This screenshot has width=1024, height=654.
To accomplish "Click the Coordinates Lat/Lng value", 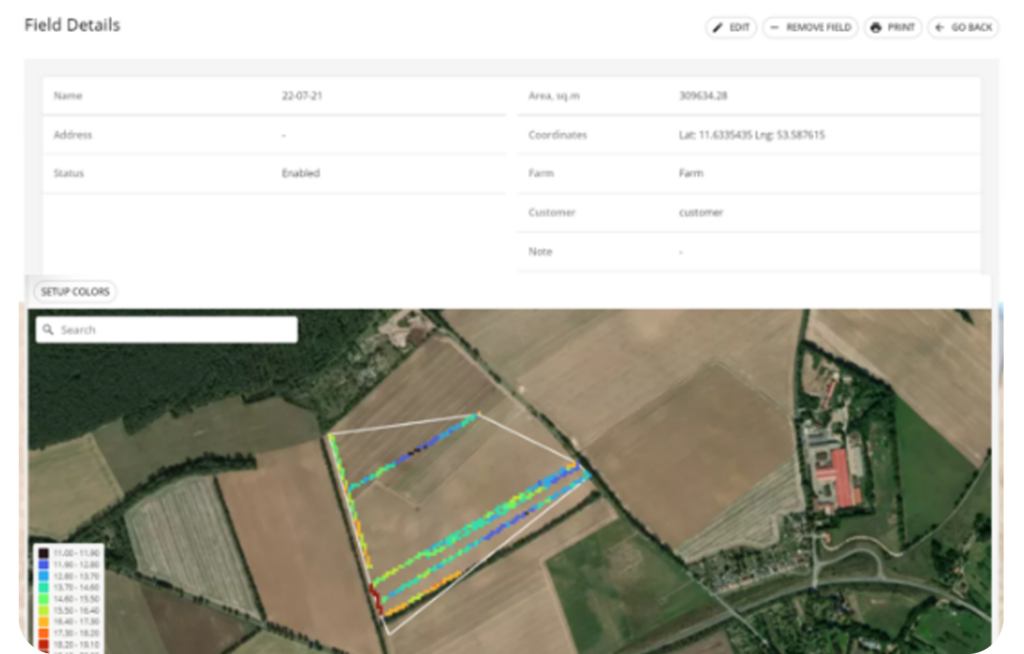I will coord(751,135).
